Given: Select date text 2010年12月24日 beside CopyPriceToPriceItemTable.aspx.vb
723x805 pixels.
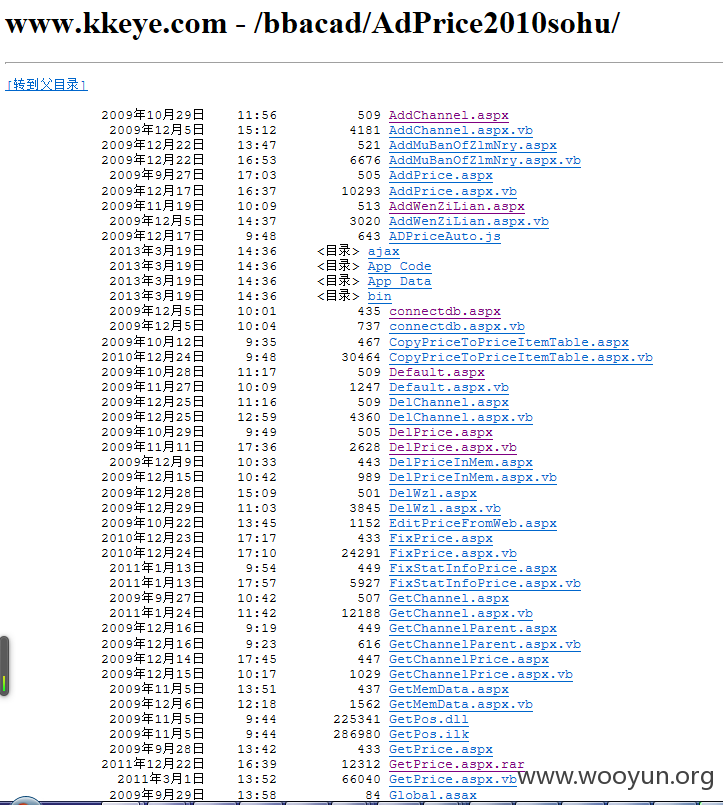Looking at the screenshot, I should tap(153, 357).
